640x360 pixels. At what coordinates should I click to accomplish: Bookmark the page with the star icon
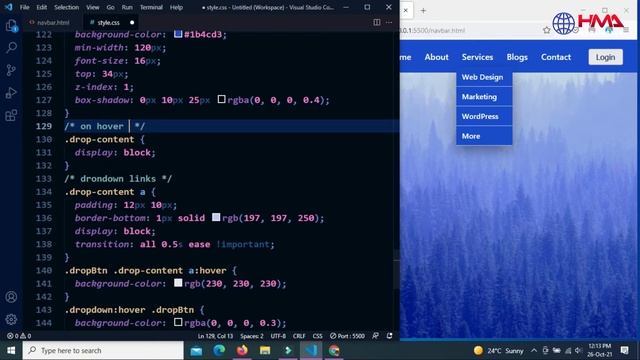click(x=547, y=30)
